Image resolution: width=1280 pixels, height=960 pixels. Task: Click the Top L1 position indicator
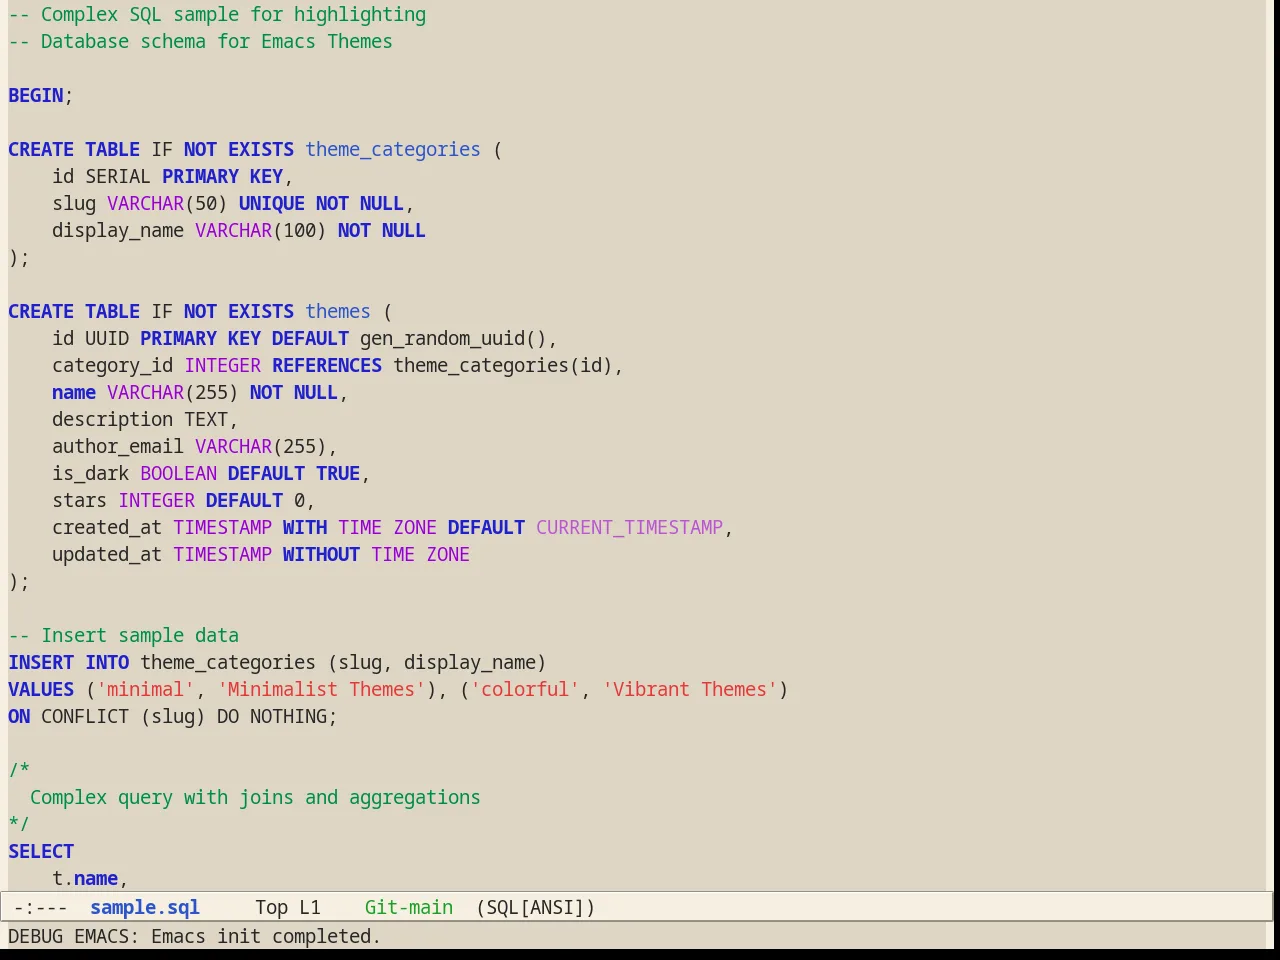[288, 907]
